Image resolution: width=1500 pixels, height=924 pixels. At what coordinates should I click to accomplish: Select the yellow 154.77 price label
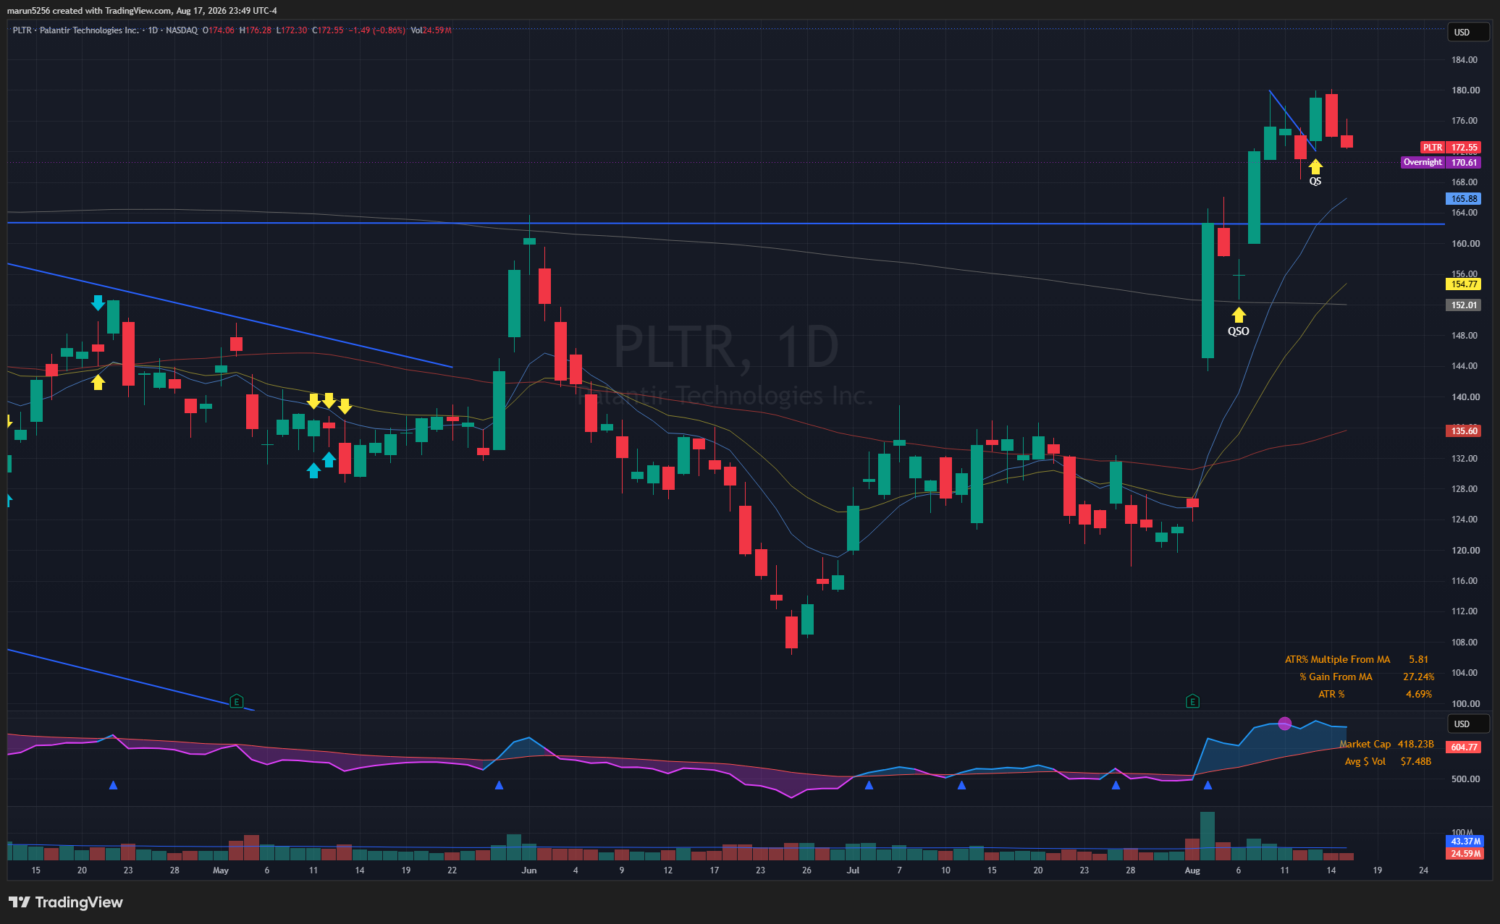1464,284
